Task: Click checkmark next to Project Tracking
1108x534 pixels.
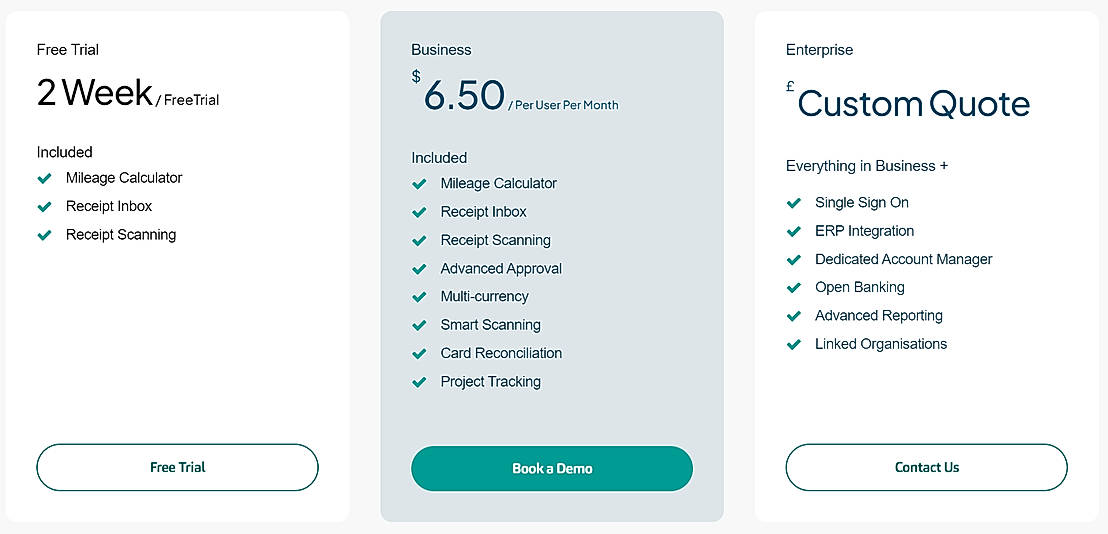Action: pos(419,382)
